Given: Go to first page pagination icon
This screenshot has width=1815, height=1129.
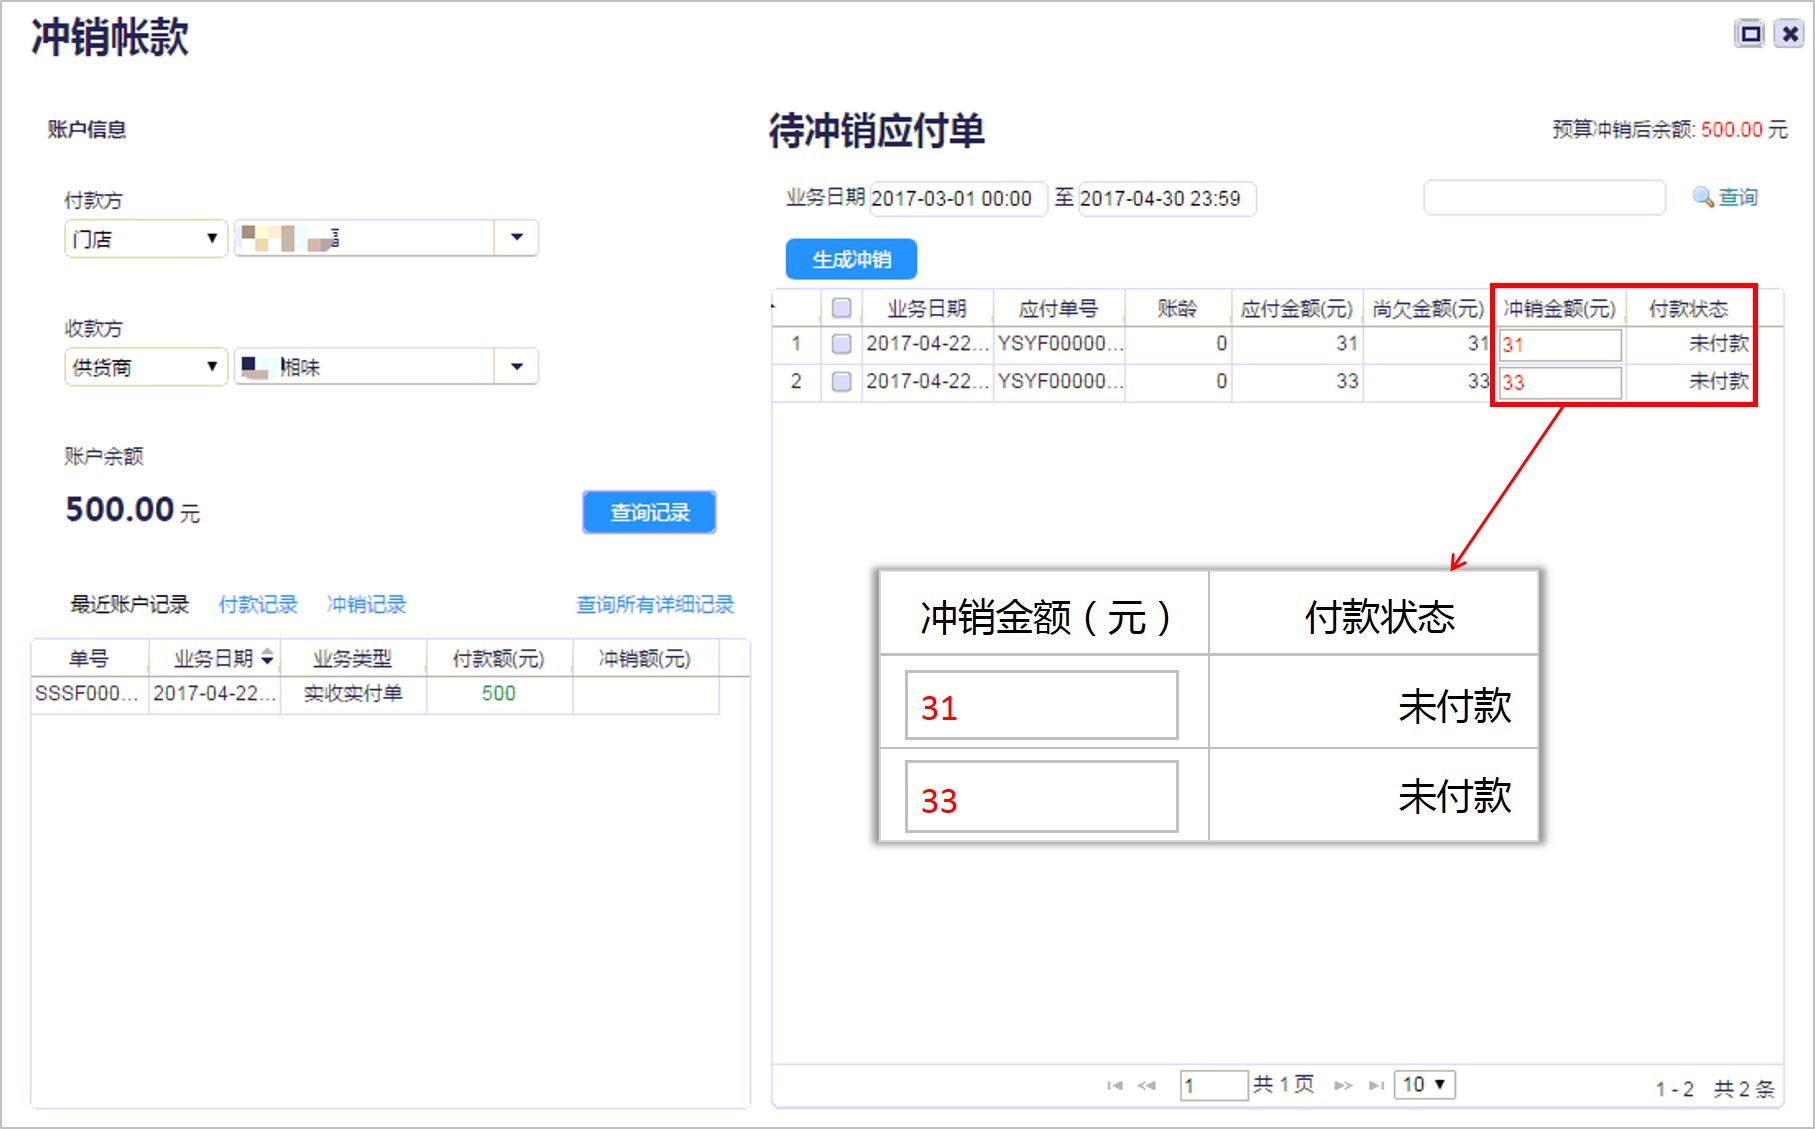Looking at the screenshot, I should (x=1114, y=1085).
